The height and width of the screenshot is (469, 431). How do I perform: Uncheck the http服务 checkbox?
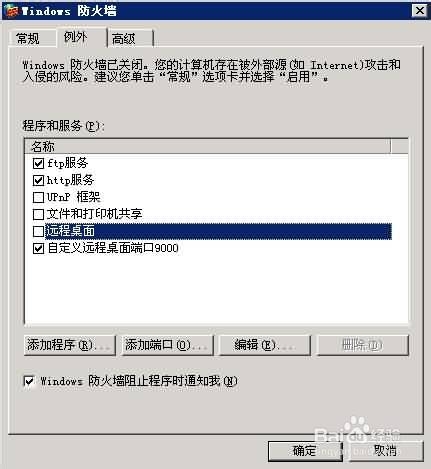coord(38,180)
